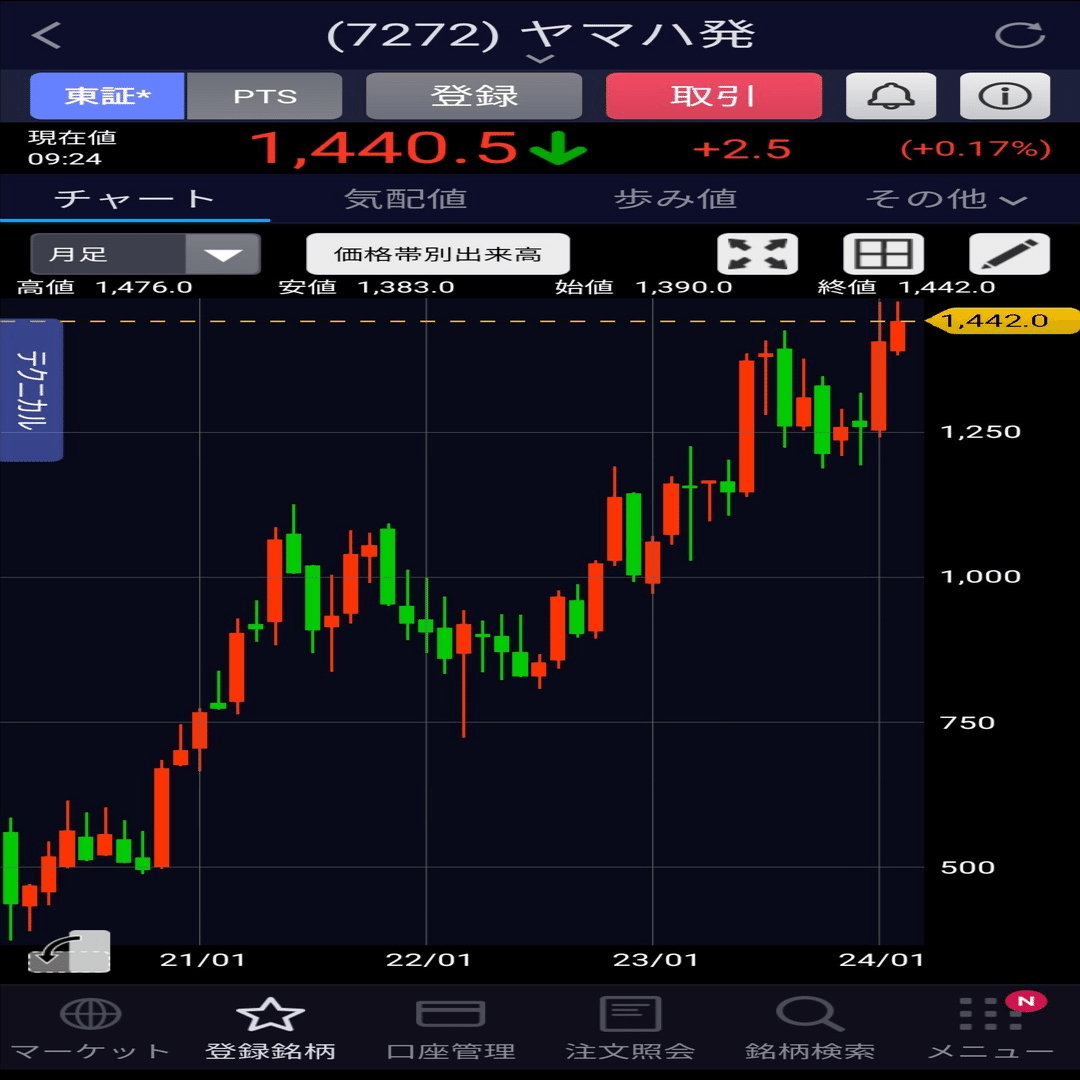This screenshot has height=1080, width=1080.
Task: Go back with the left arrow
Action: click(46, 35)
